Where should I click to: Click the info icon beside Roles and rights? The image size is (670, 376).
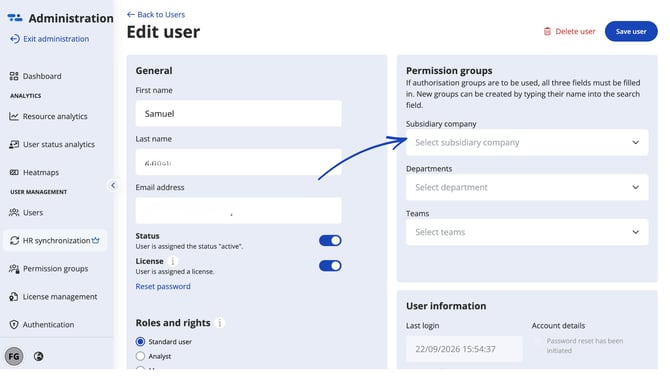click(x=220, y=323)
